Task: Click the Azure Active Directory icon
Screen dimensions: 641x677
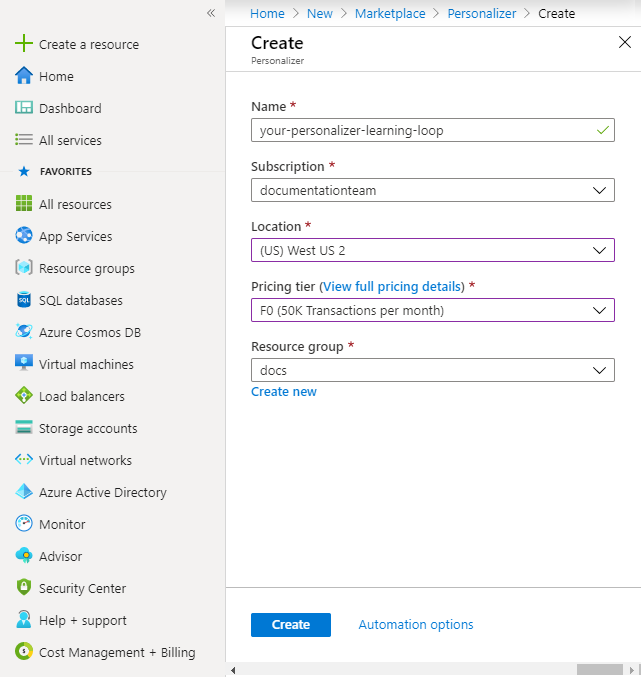Action: pyautogui.click(x=24, y=492)
